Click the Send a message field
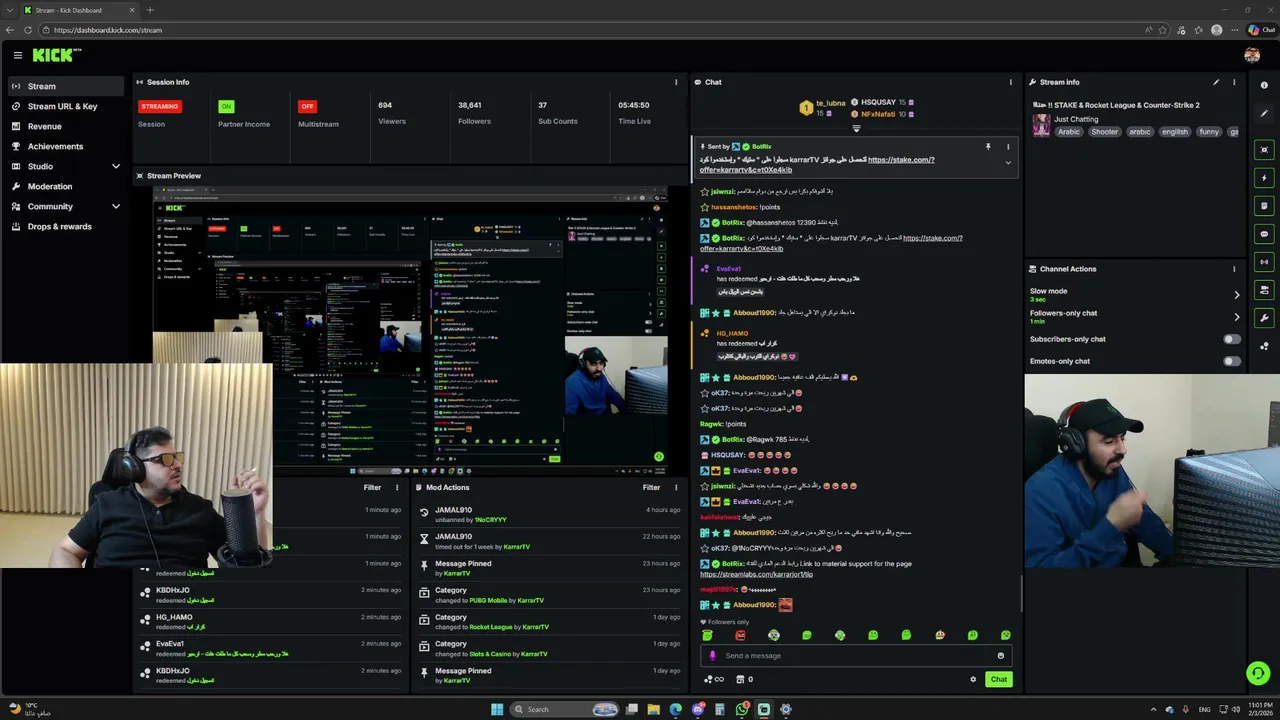The image size is (1280, 720). point(856,656)
